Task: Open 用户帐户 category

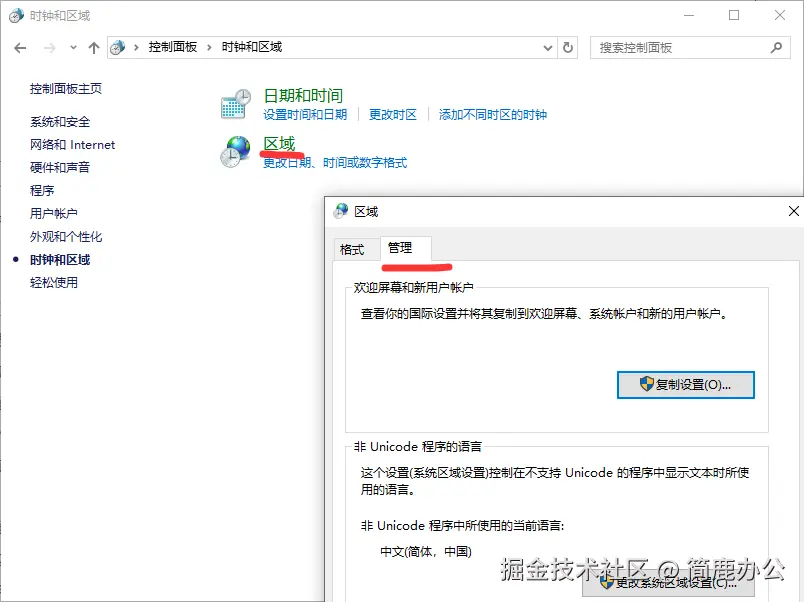Action: tap(54, 212)
